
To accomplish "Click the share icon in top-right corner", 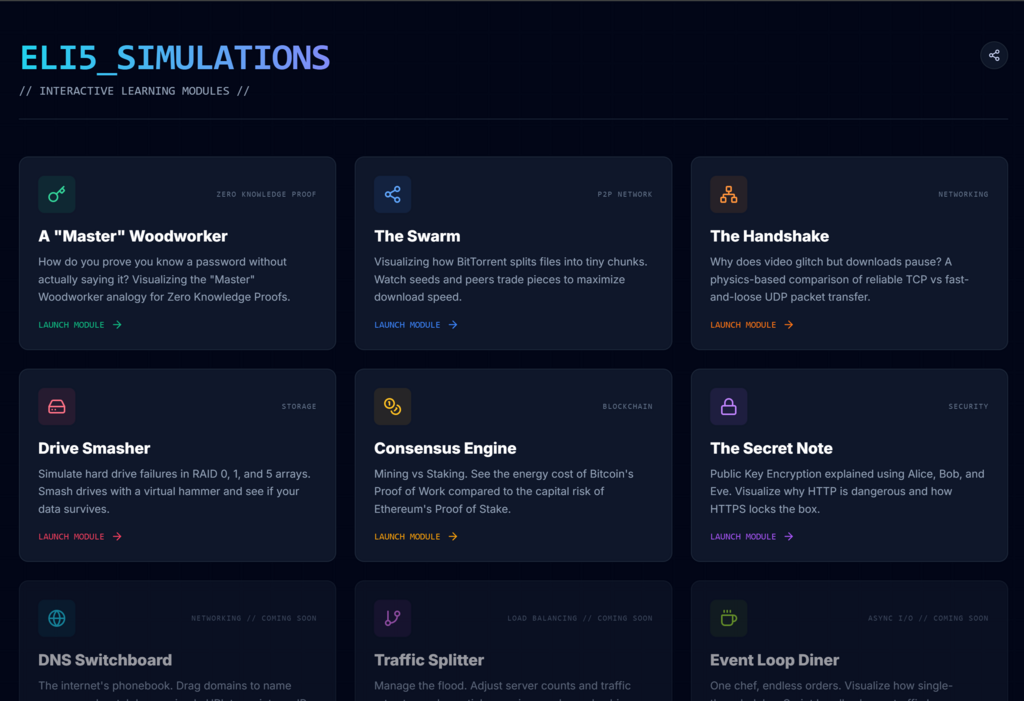I will (993, 55).
